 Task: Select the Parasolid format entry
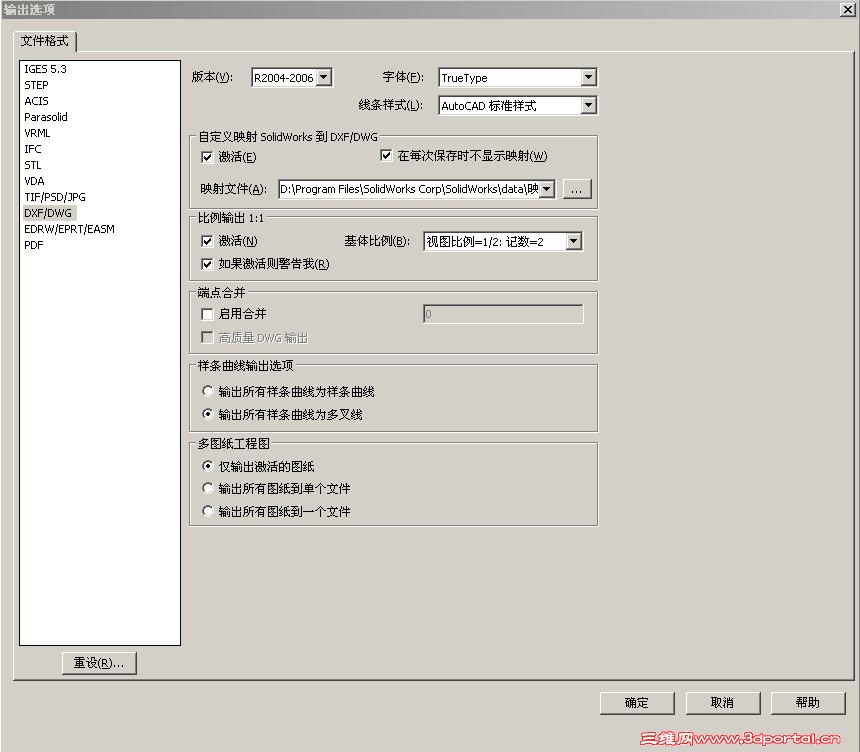[x=44, y=117]
